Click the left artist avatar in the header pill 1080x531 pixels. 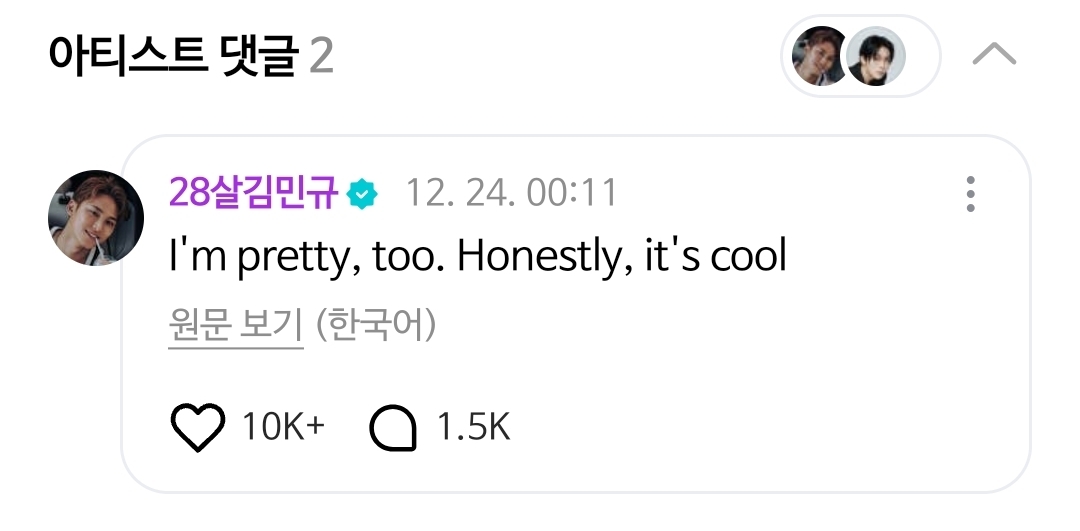(x=820, y=56)
